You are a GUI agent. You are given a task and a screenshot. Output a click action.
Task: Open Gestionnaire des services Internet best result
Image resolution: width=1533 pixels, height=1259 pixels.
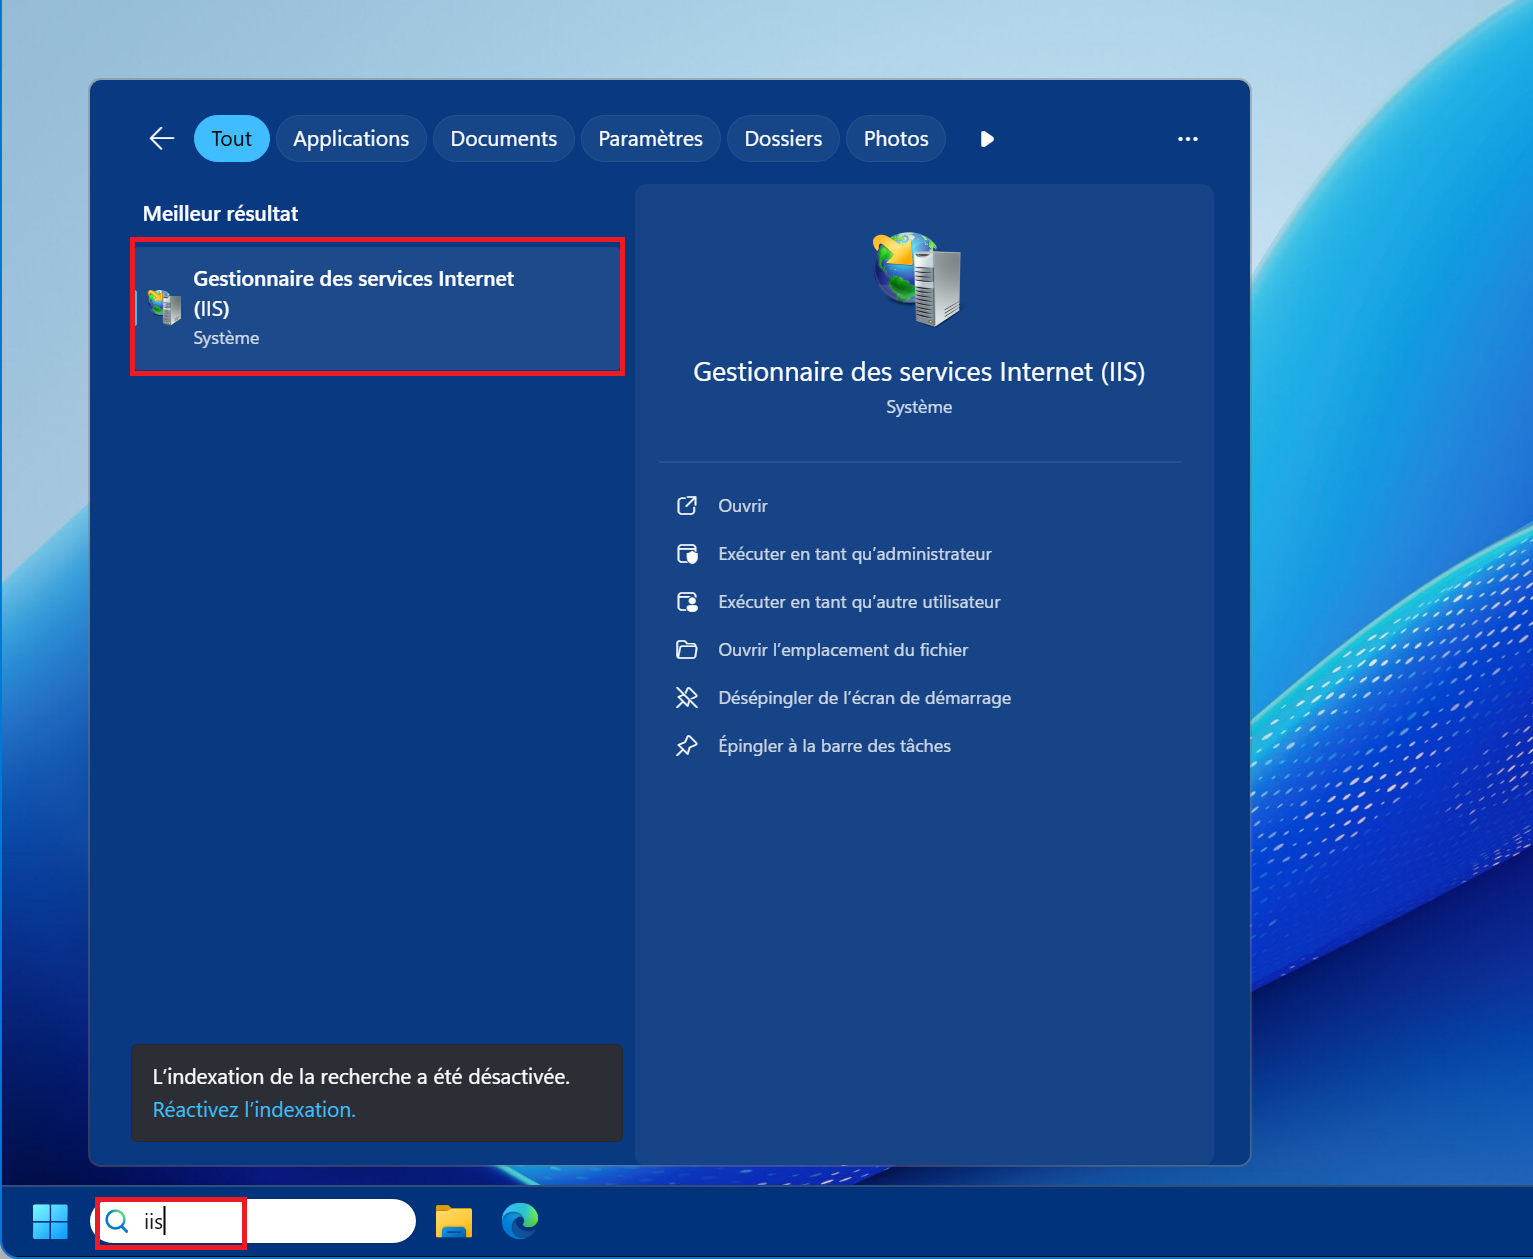(377, 307)
